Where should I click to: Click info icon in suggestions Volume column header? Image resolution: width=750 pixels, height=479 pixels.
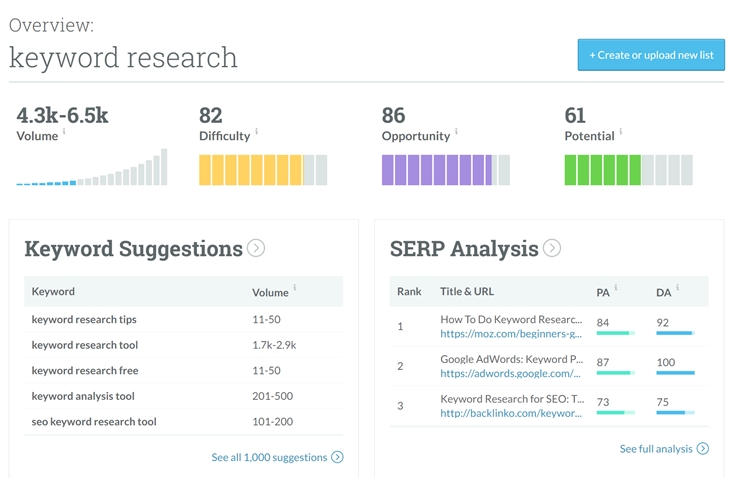point(295,288)
